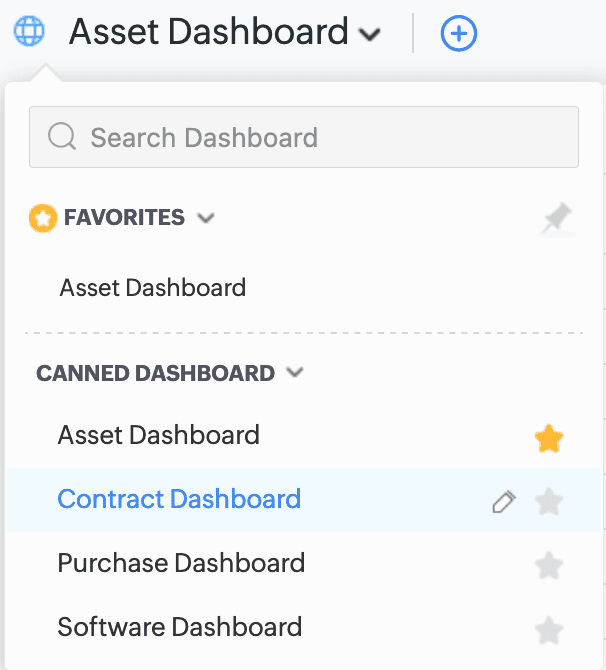
Task: Click the orange star badge beside Favorites
Action: [x=43, y=218]
